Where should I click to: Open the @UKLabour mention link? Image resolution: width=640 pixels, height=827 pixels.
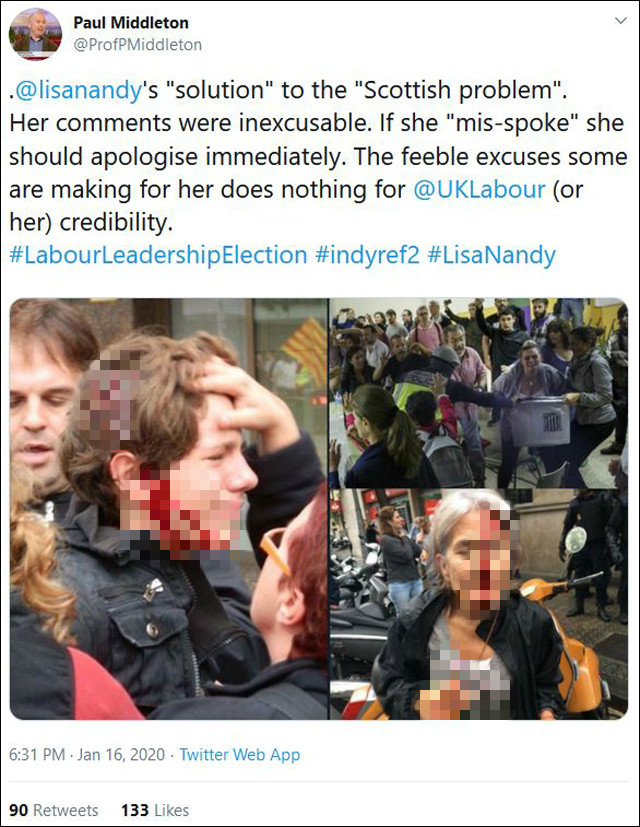(x=479, y=189)
